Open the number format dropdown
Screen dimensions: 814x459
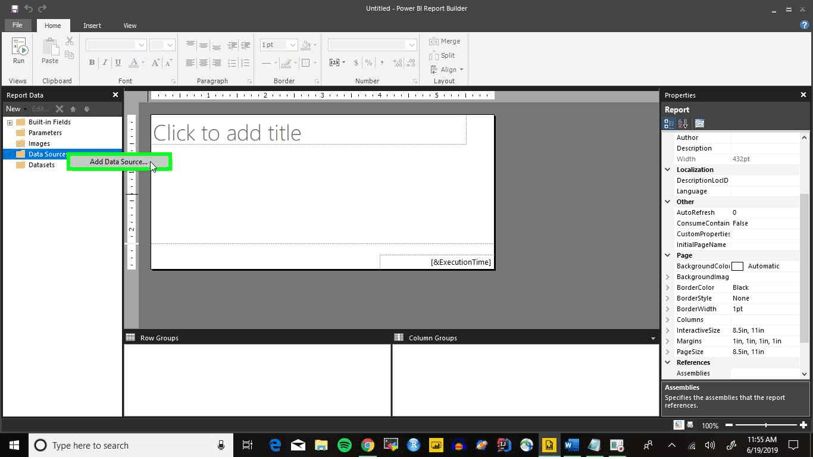(411, 45)
